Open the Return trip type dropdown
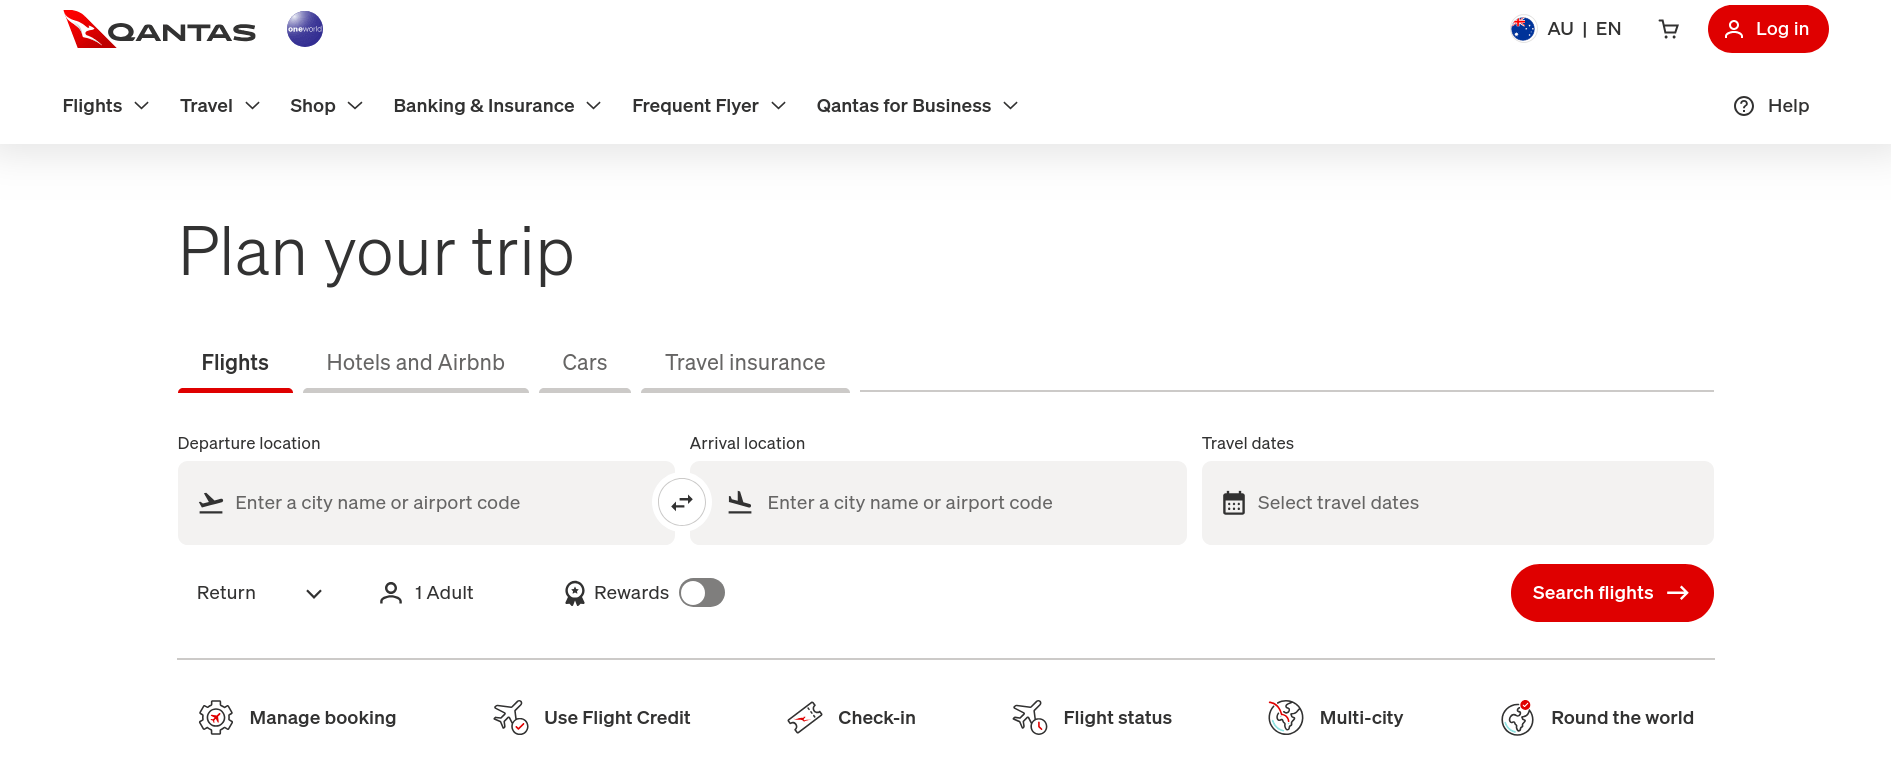Screen dimensions: 1891x758 coord(259,593)
